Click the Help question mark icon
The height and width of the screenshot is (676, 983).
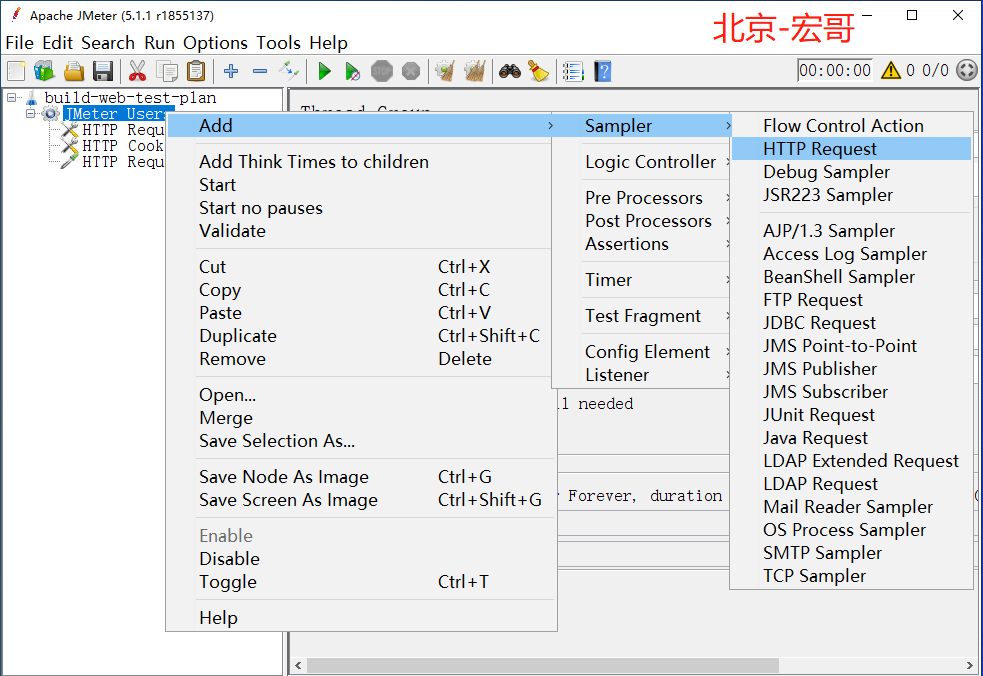tap(602, 71)
